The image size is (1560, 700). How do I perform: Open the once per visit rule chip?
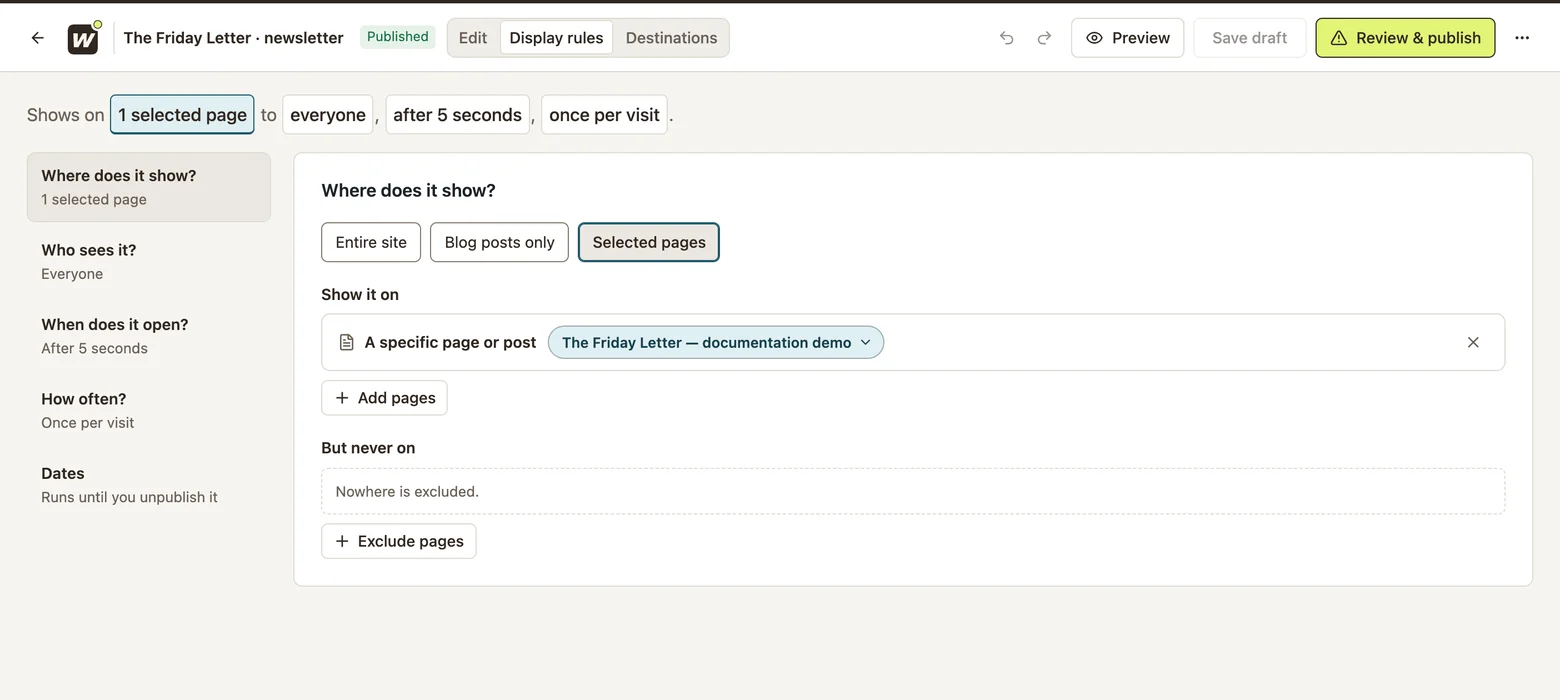click(x=604, y=115)
